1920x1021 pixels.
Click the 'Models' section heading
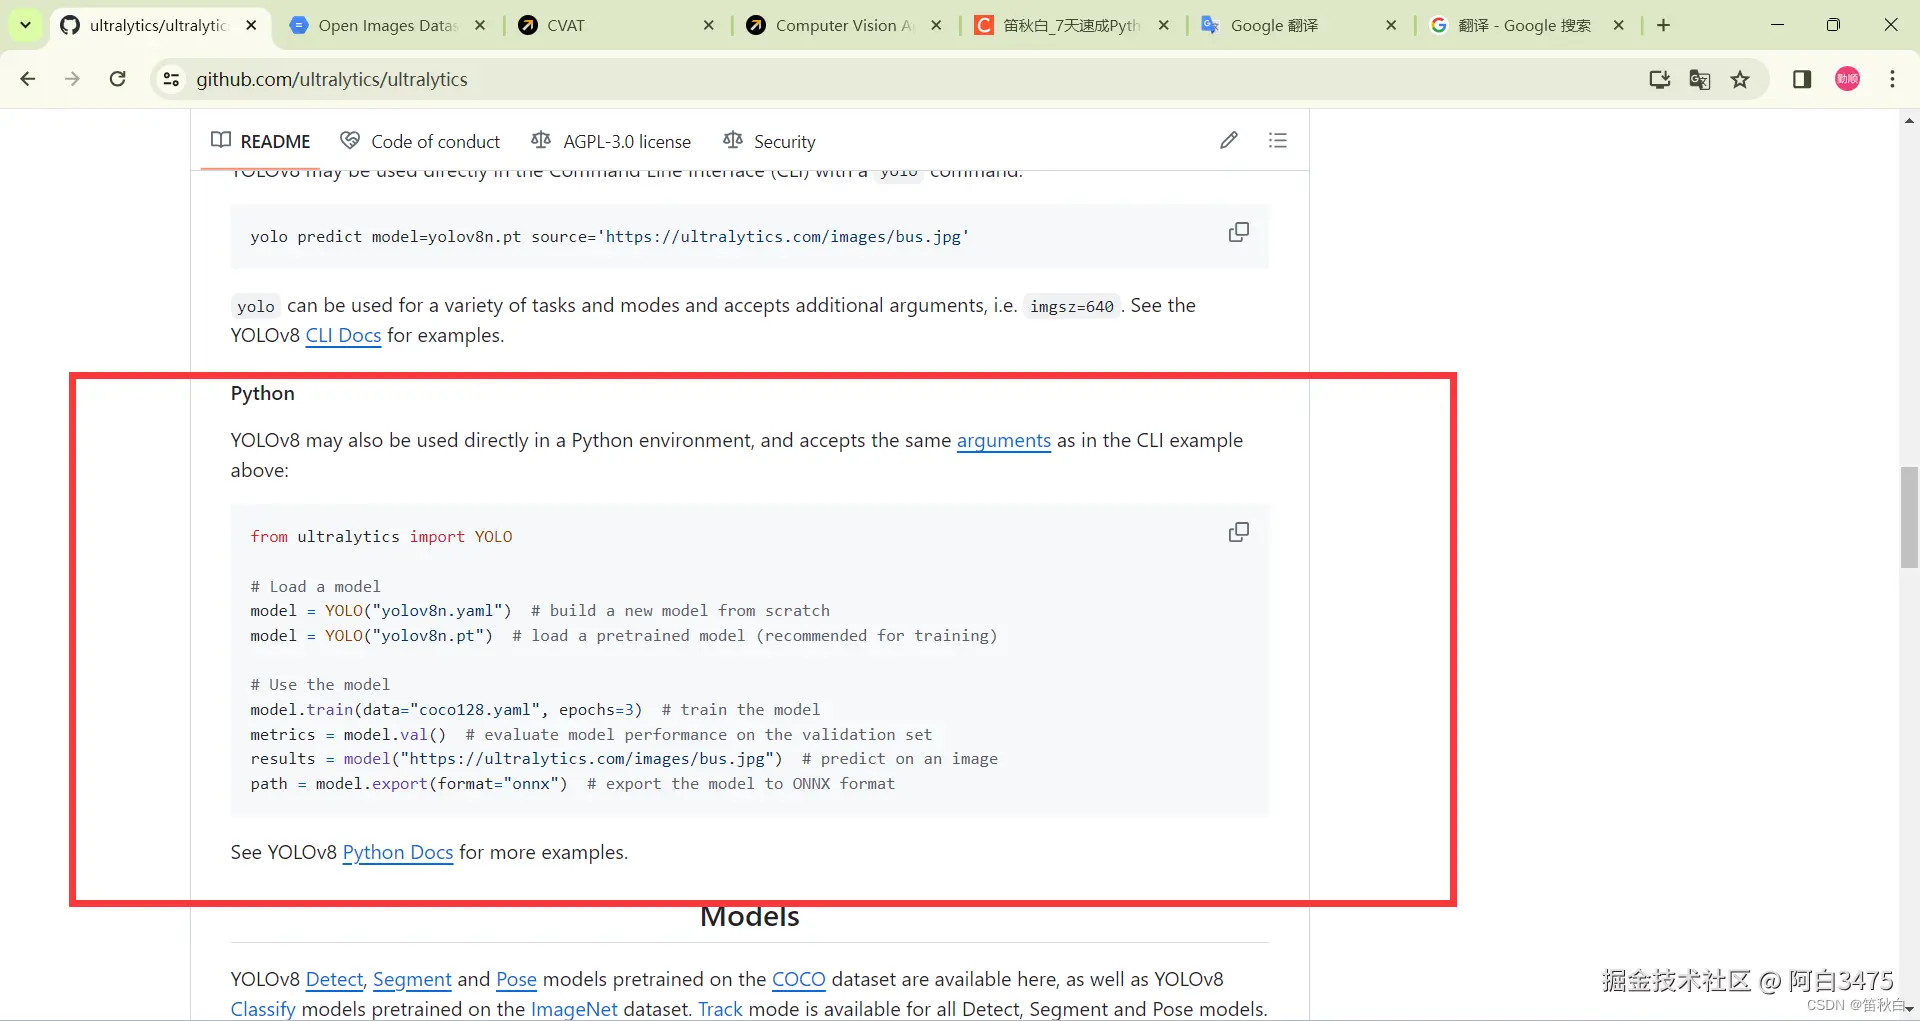[x=750, y=917]
